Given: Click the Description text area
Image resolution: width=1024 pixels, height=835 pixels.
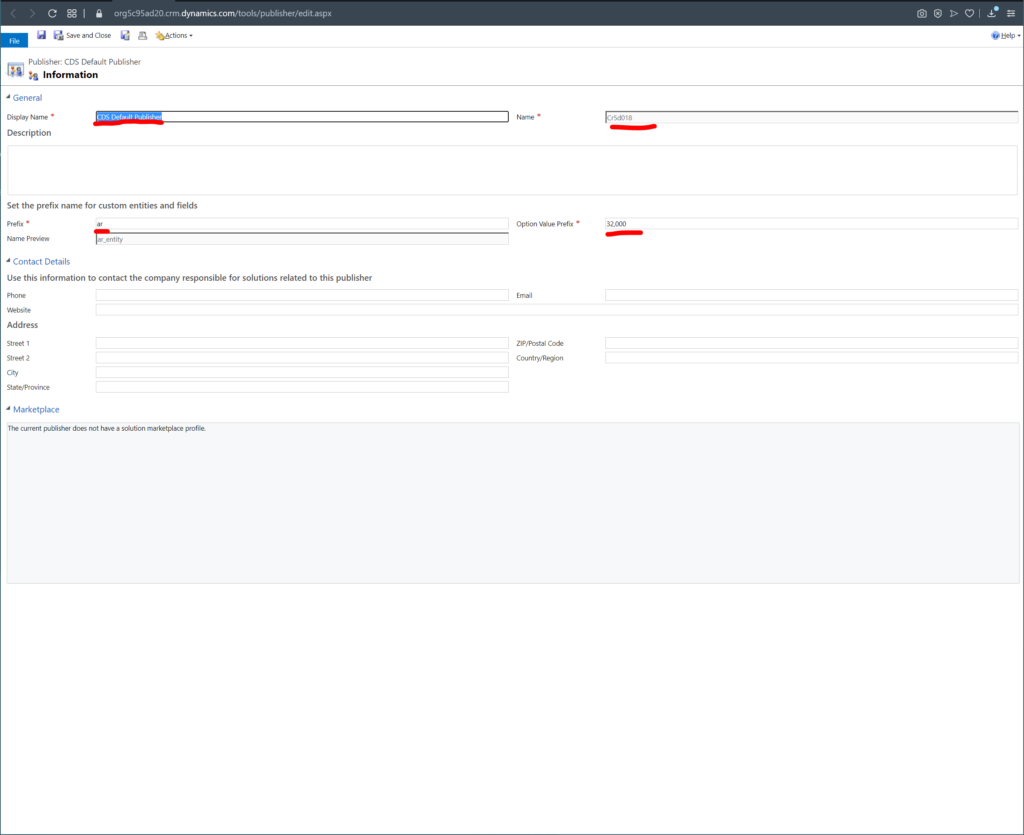Looking at the screenshot, I should 512,169.
